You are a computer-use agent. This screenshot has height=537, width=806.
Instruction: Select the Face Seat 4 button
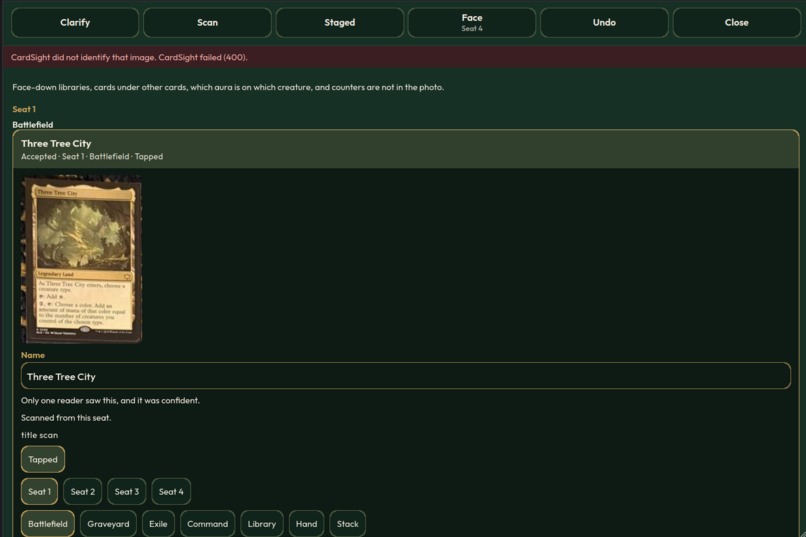472,23
